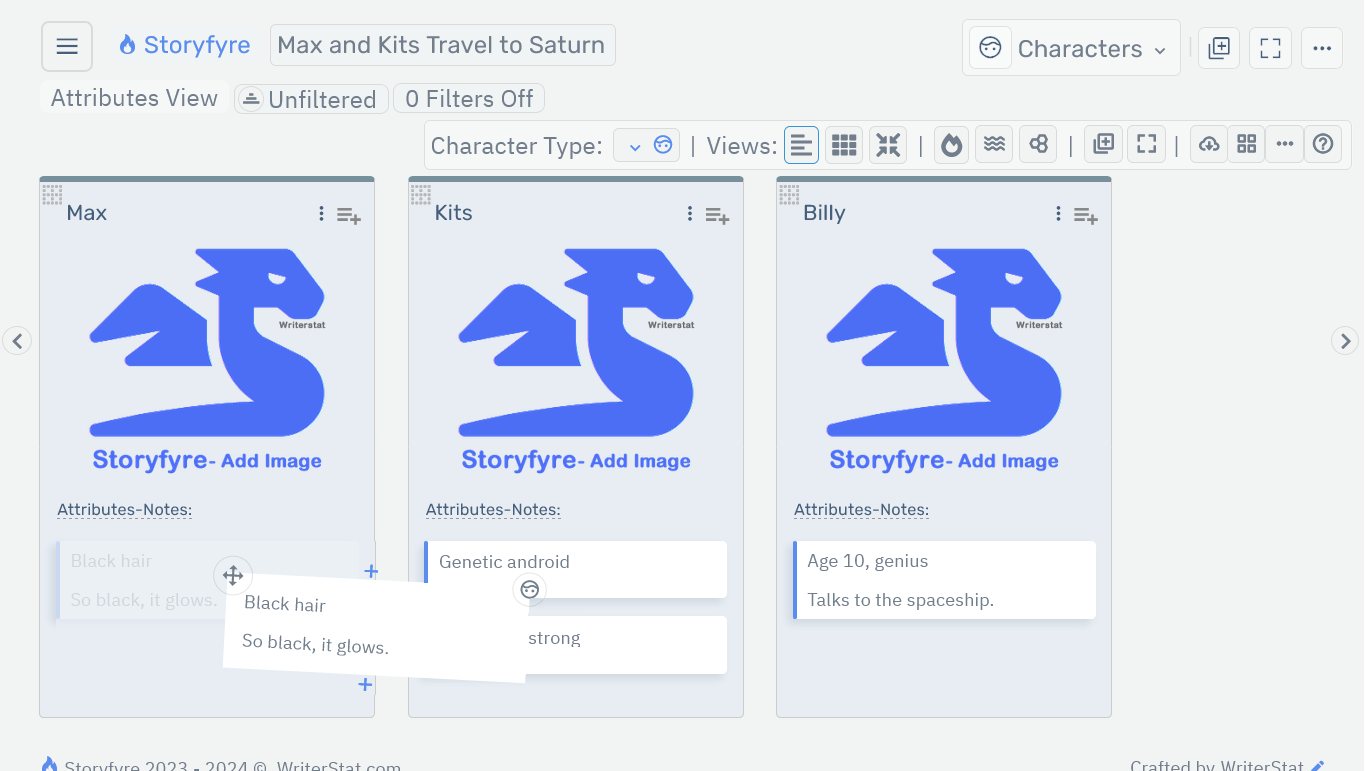Click the cloud upload icon
Screen dimensions: 1365x771
click(x=1208, y=143)
